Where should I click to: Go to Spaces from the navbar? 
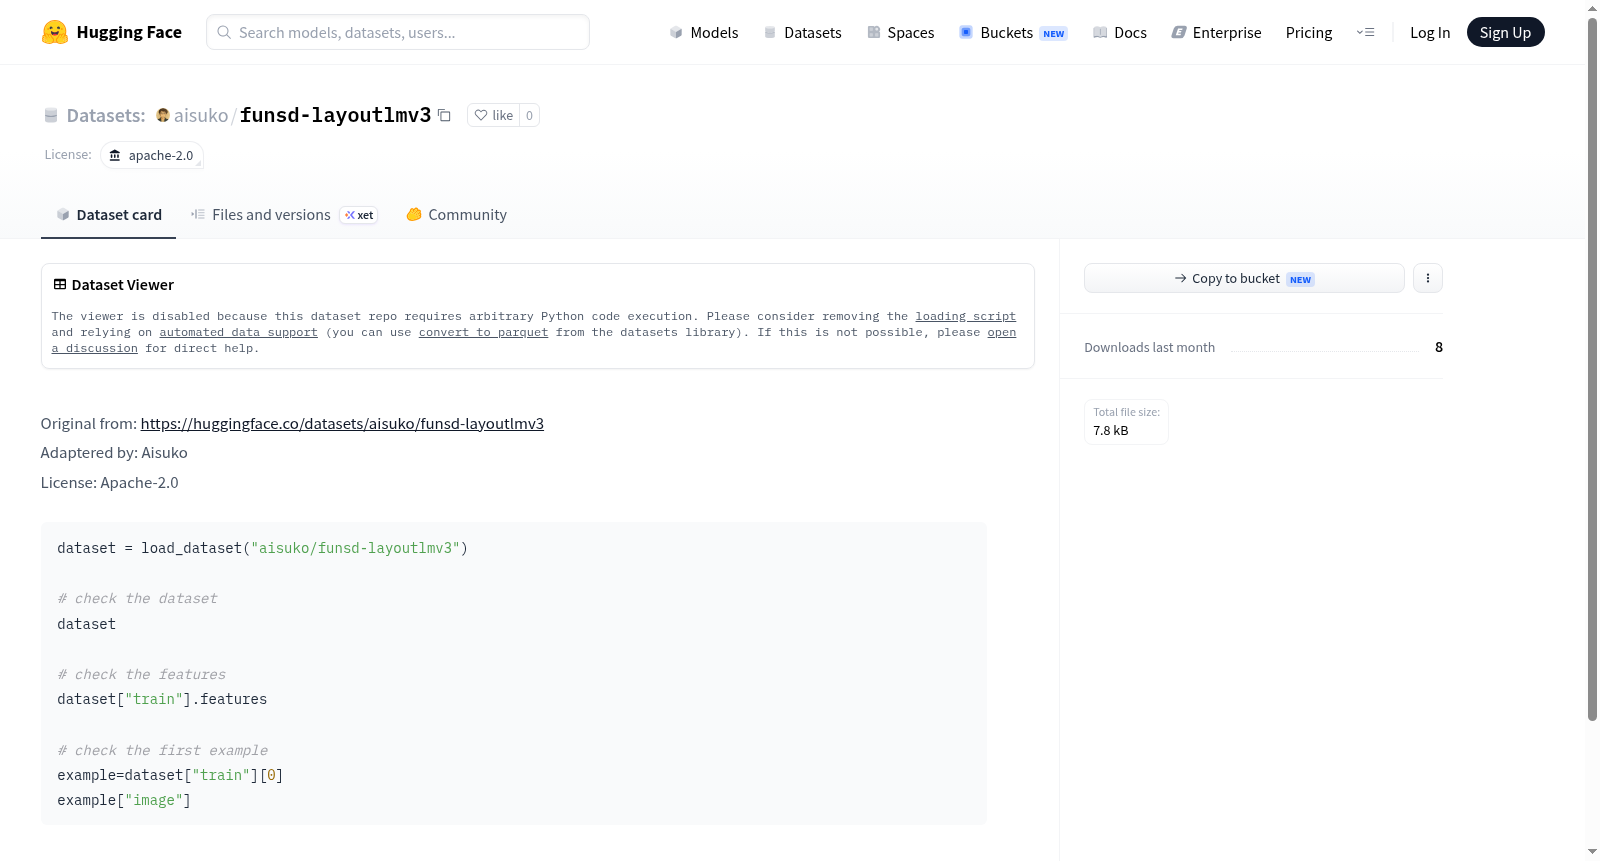tap(901, 33)
